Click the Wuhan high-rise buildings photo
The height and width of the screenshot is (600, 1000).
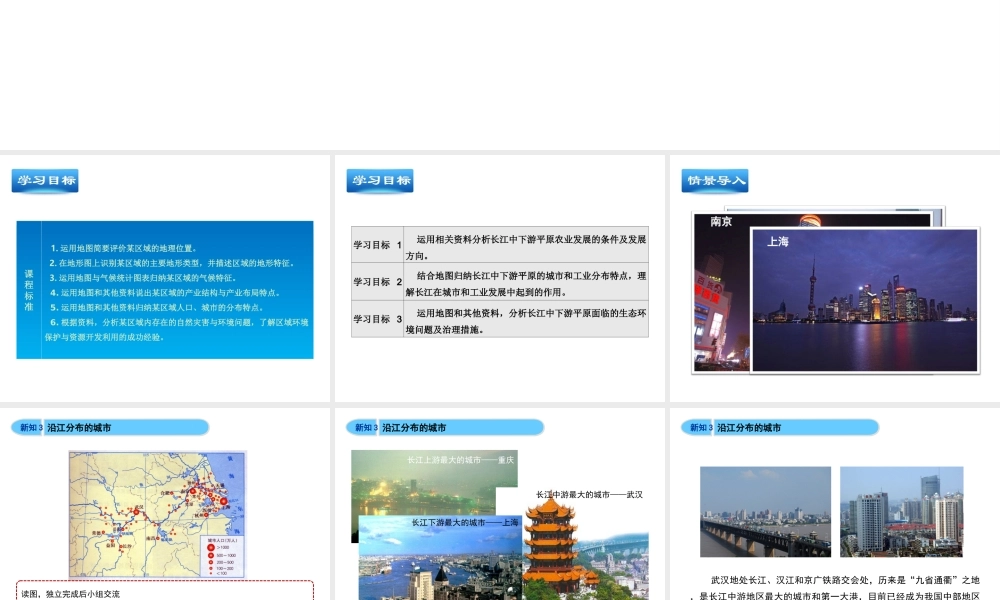(x=902, y=512)
